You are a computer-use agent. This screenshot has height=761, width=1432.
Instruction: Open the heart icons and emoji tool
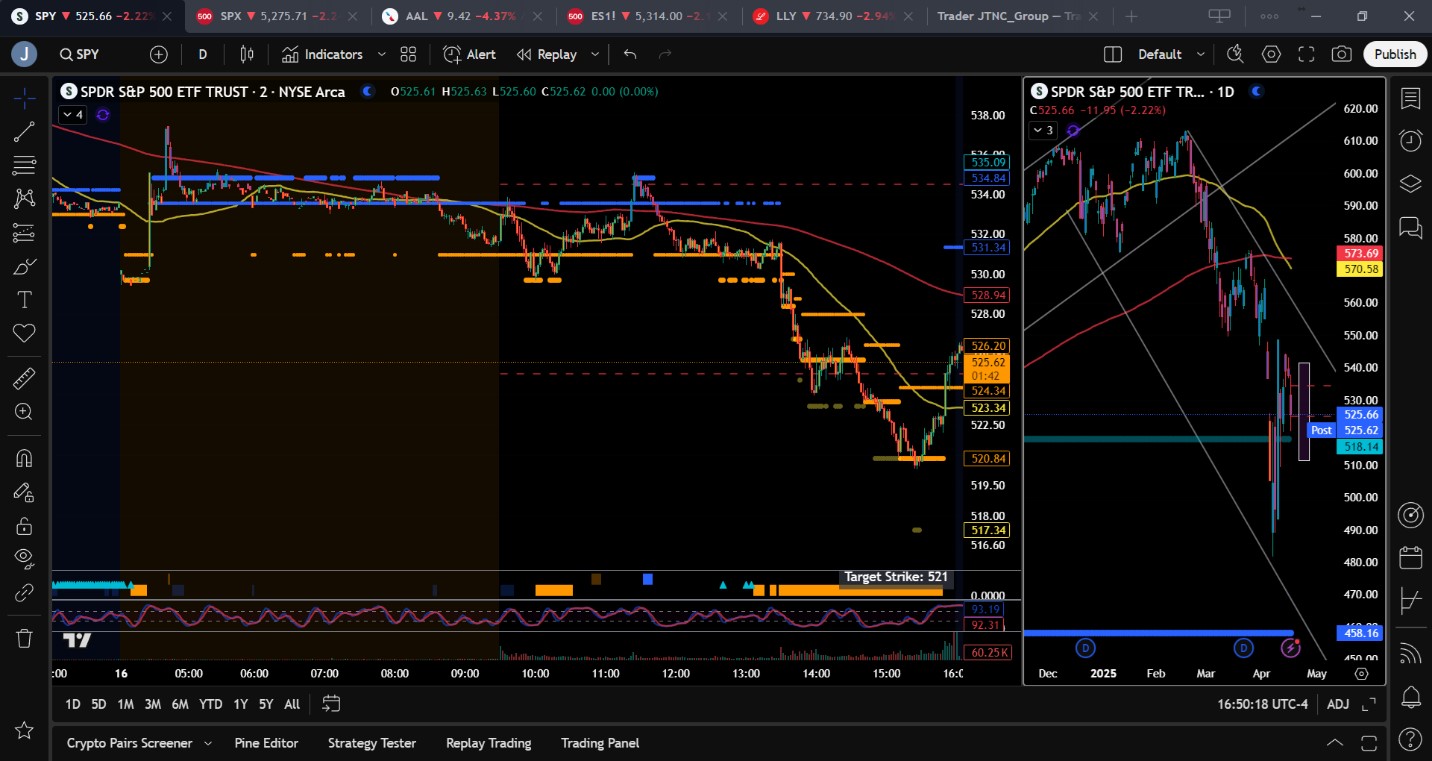coord(25,333)
